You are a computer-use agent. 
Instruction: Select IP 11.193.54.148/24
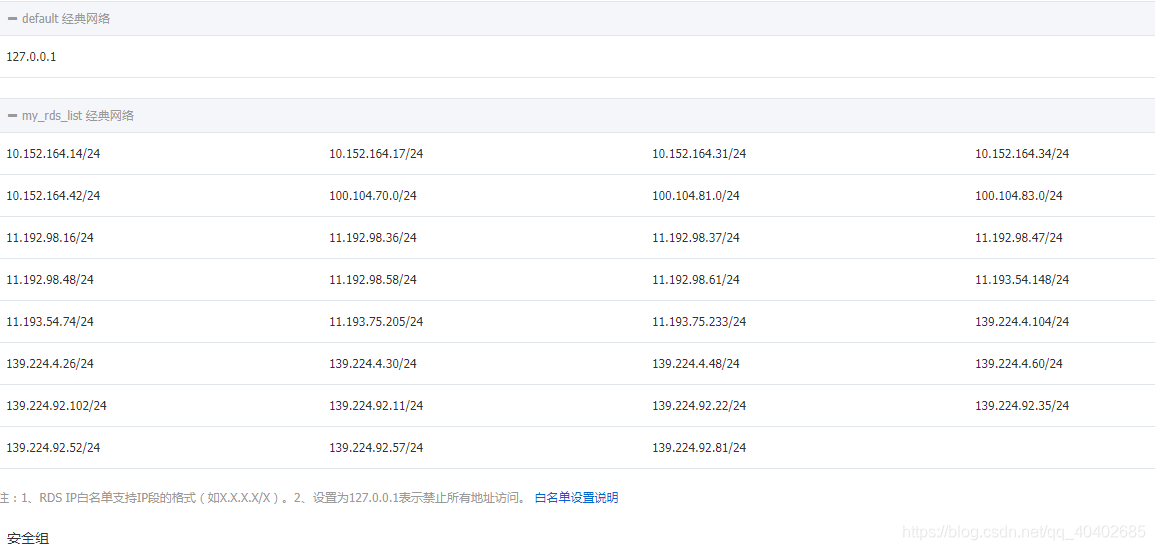pos(1022,280)
